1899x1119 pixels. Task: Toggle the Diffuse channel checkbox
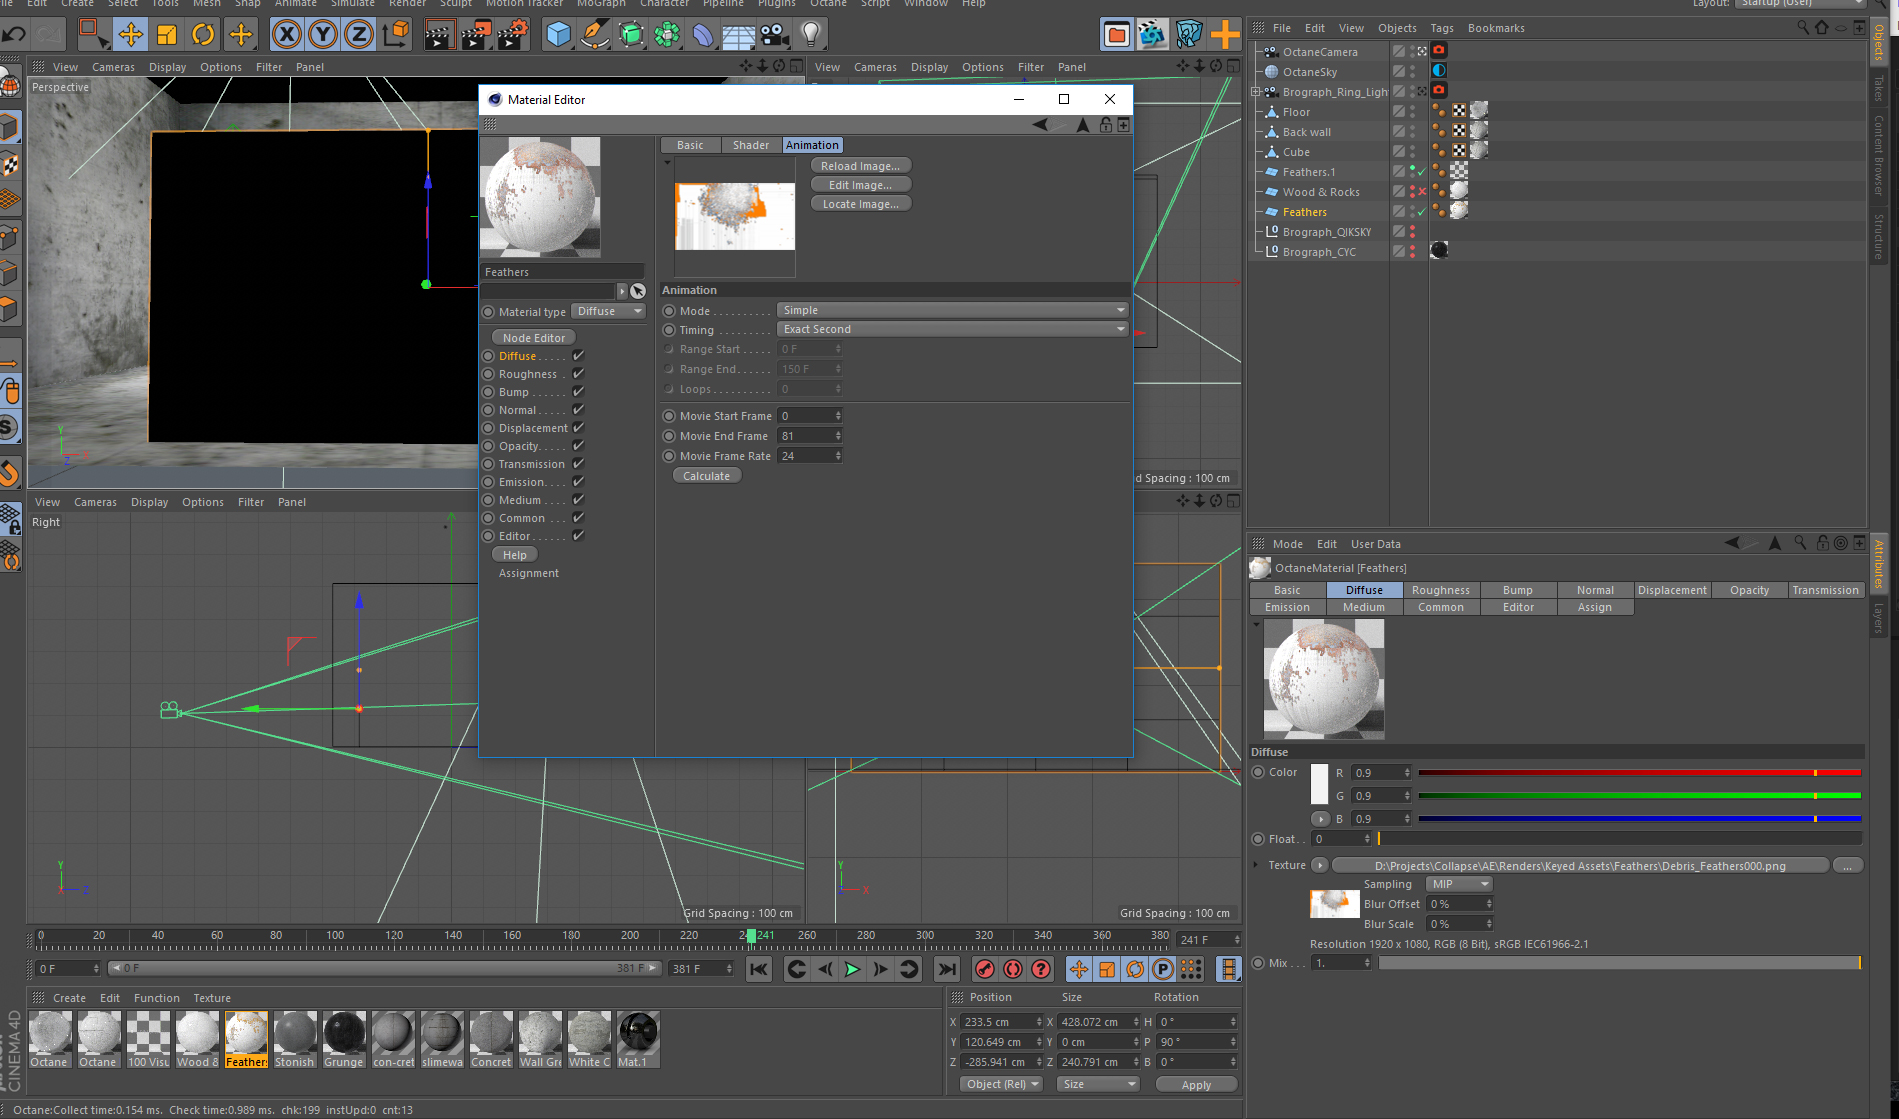pos(578,356)
